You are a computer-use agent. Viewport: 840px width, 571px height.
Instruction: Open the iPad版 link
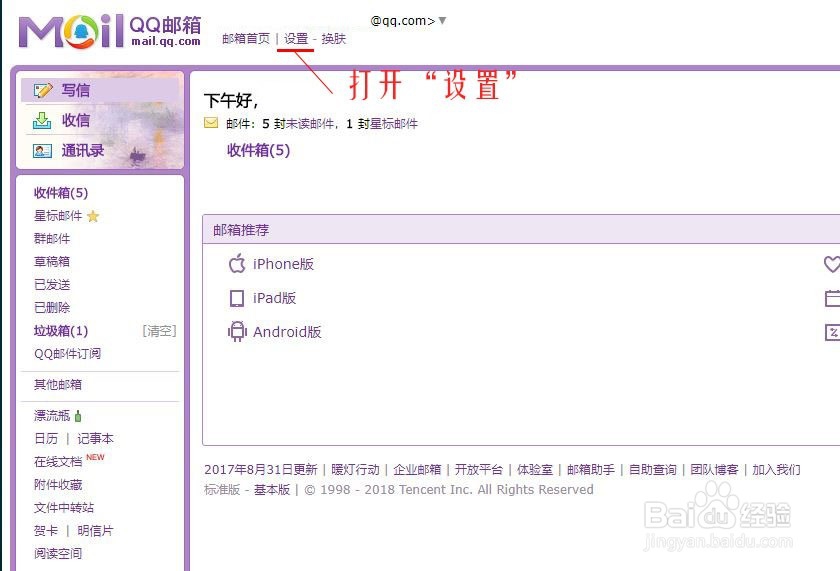click(x=274, y=298)
